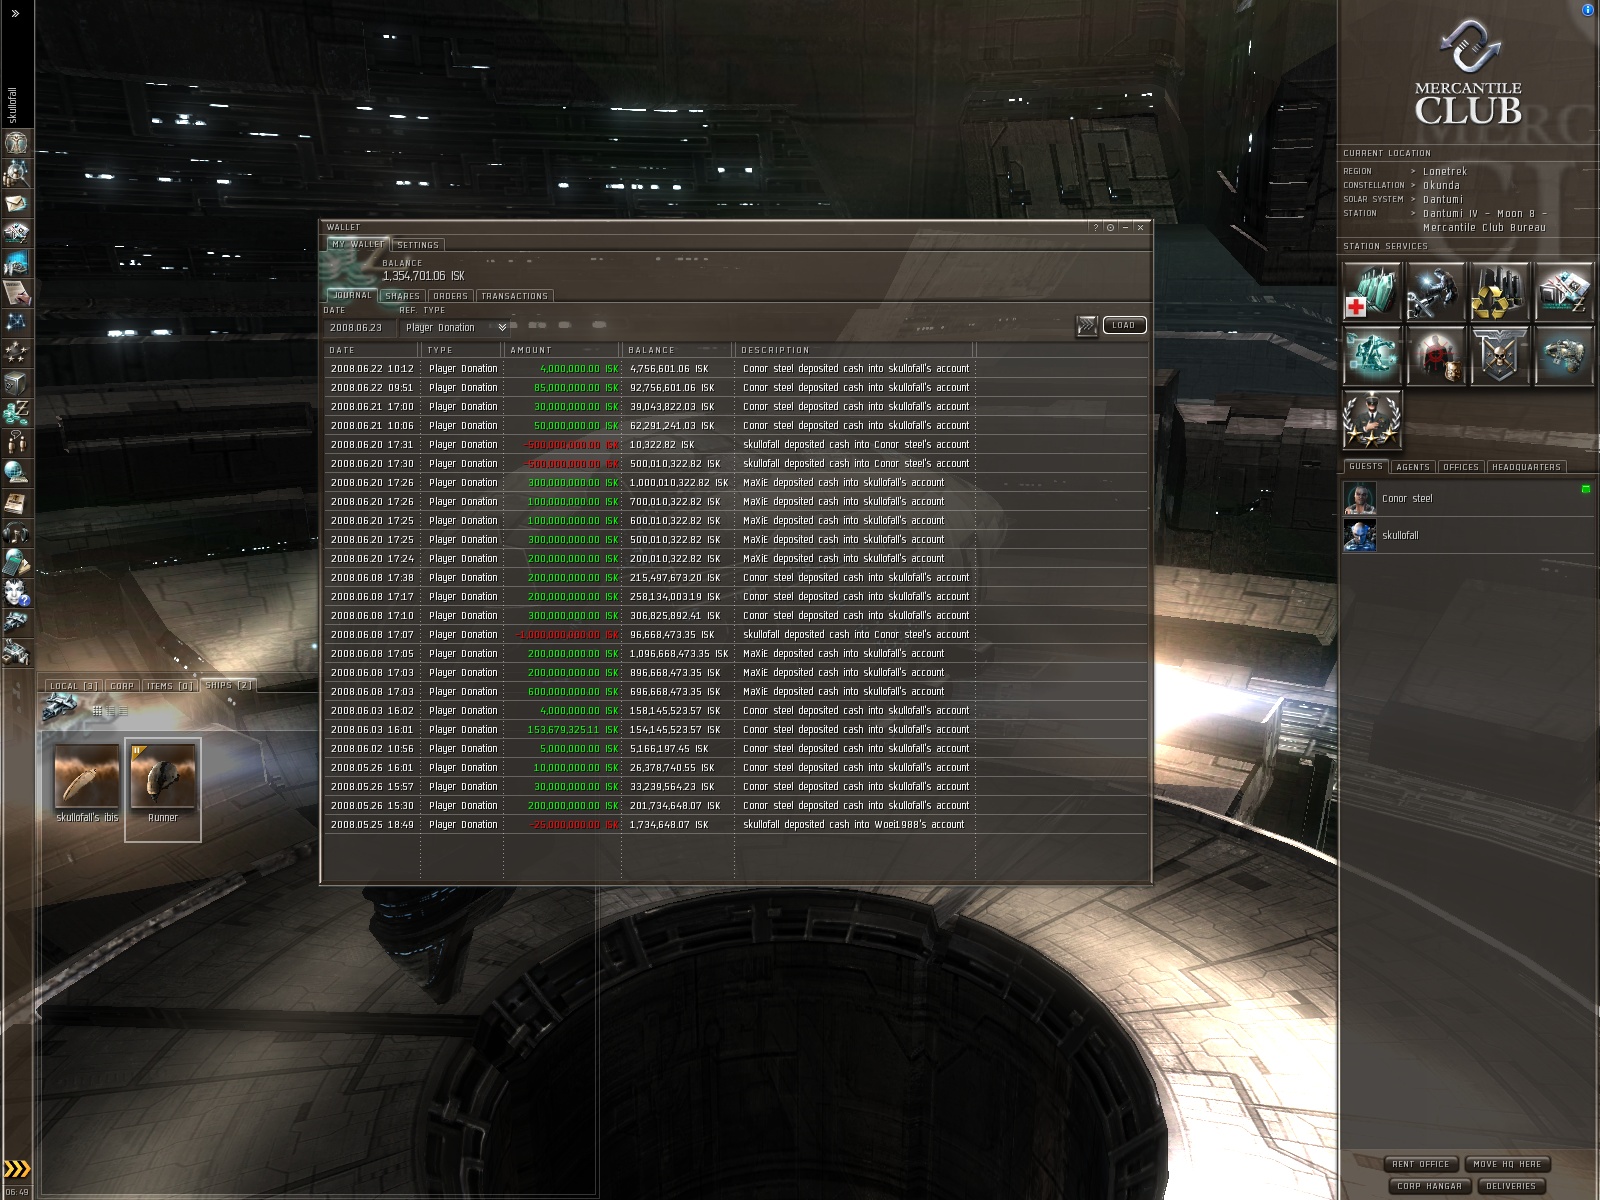Switch to the Corp chat tab
Screen dimensions: 1600x1200
(122, 686)
